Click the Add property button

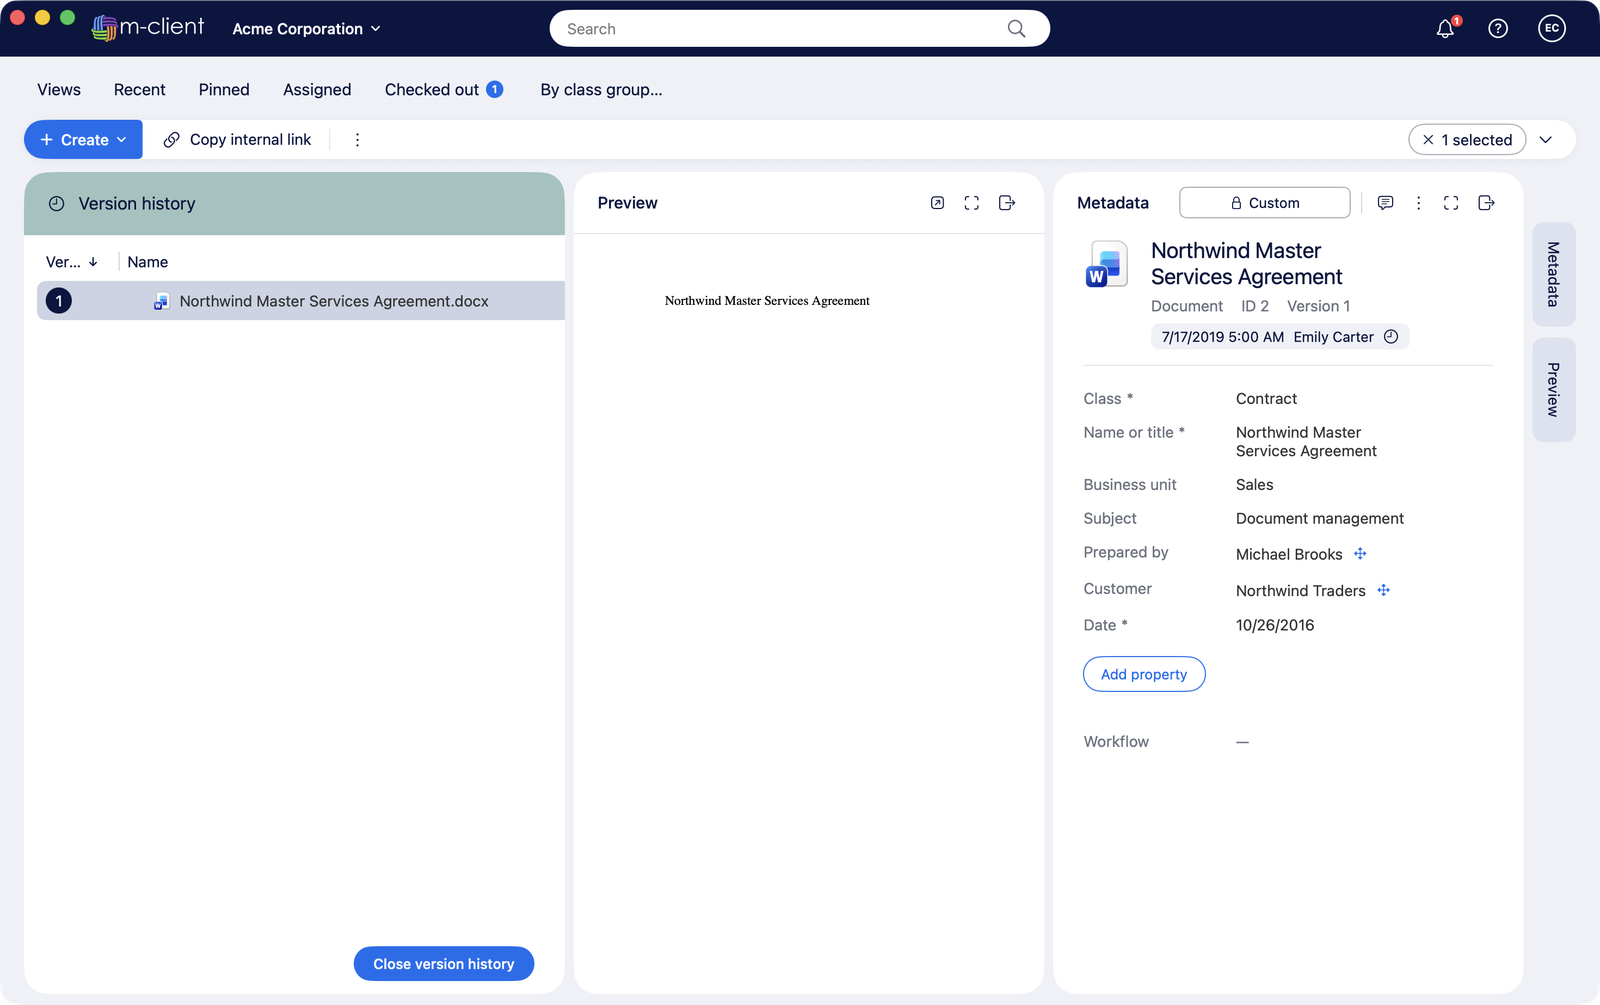tap(1144, 674)
